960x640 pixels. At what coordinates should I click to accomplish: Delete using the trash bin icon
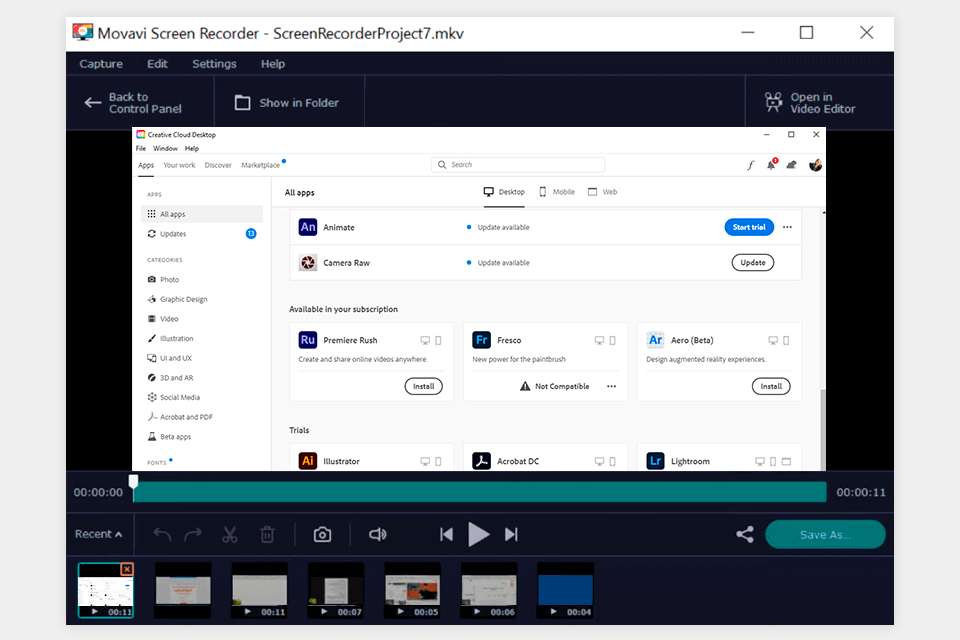pyautogui.click(x=267, y=535)
